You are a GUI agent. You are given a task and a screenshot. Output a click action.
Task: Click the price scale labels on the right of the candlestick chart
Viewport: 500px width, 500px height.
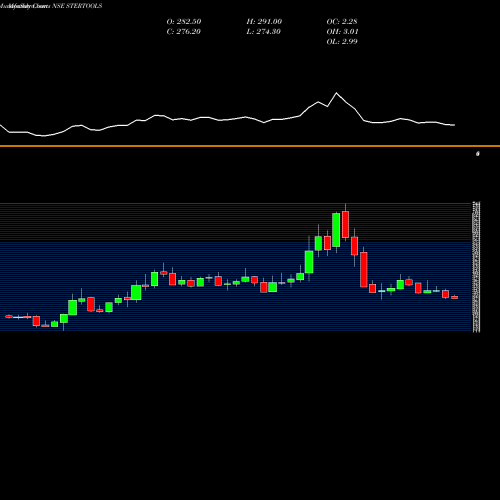pos(476,267)
